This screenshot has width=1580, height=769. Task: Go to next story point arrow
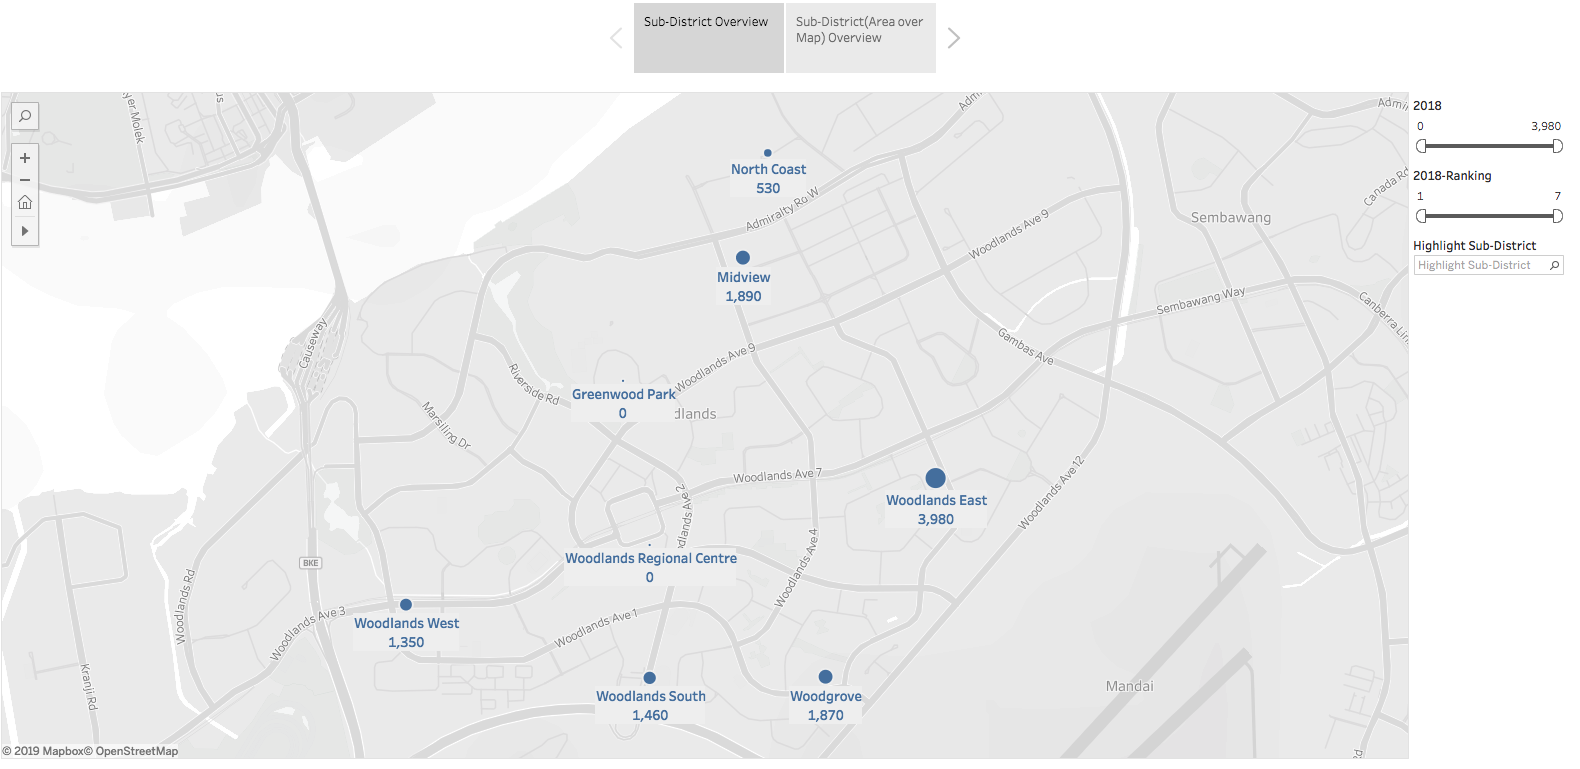954,38
